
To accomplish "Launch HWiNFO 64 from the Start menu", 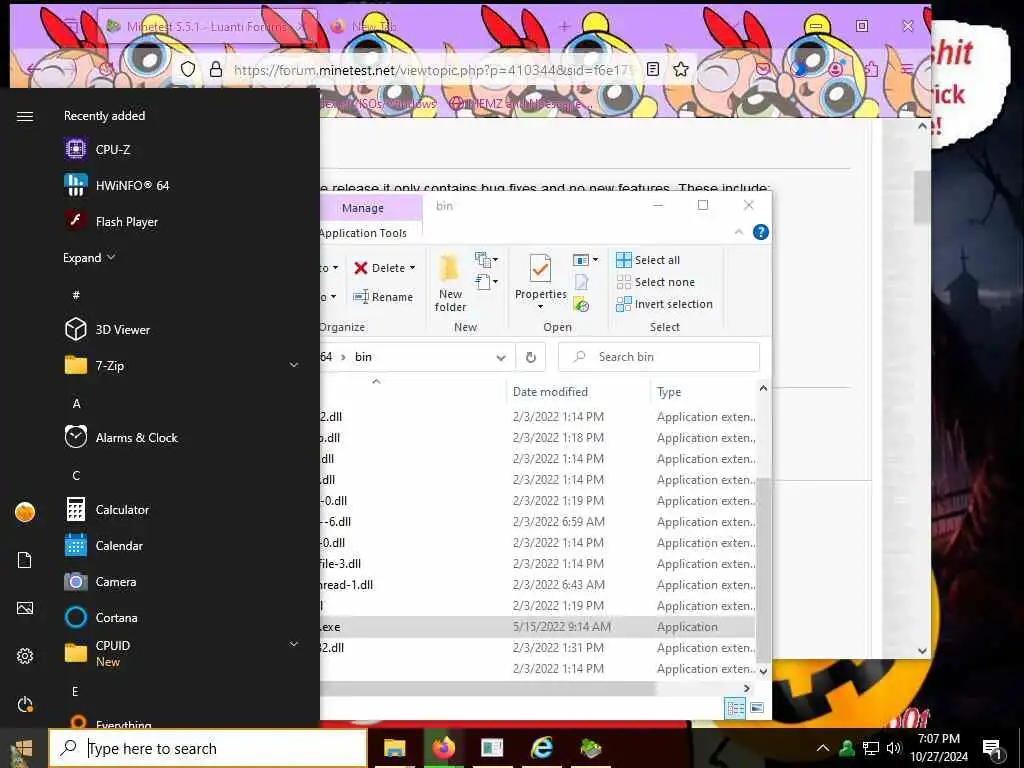I will pos(117,185).
